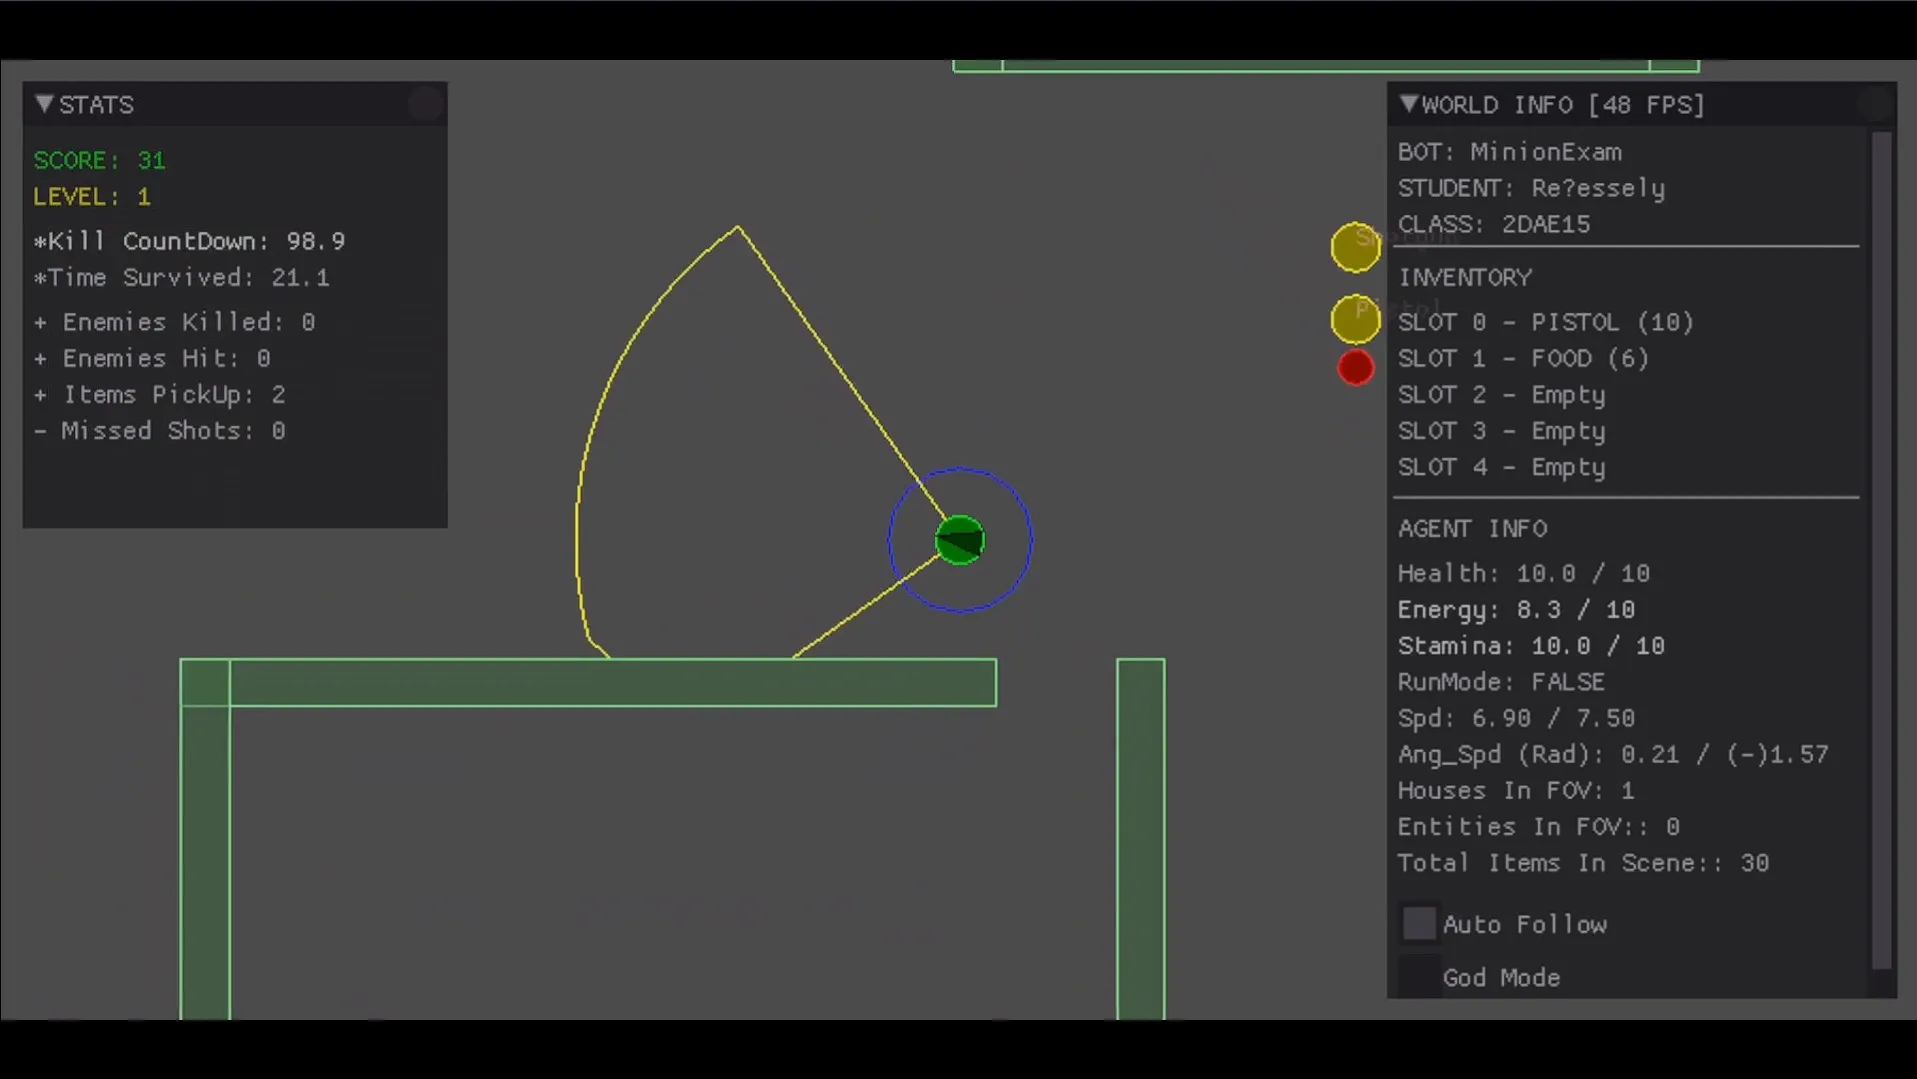Click the red item dot
This screenshot has width=1917, height=1079.
[1356, 367]
